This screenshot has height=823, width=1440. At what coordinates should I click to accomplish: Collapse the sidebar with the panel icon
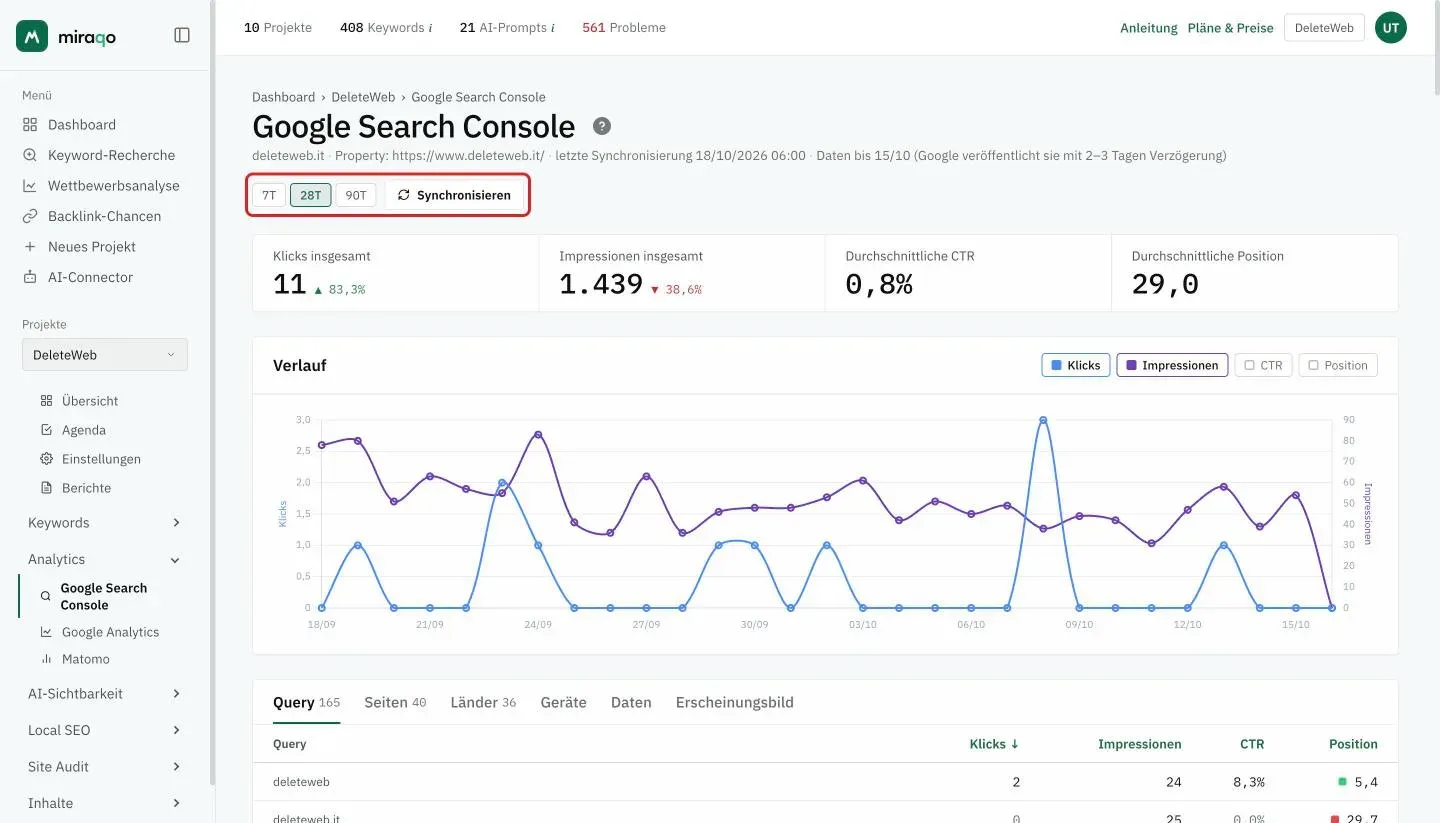click(x=182, y=35)
